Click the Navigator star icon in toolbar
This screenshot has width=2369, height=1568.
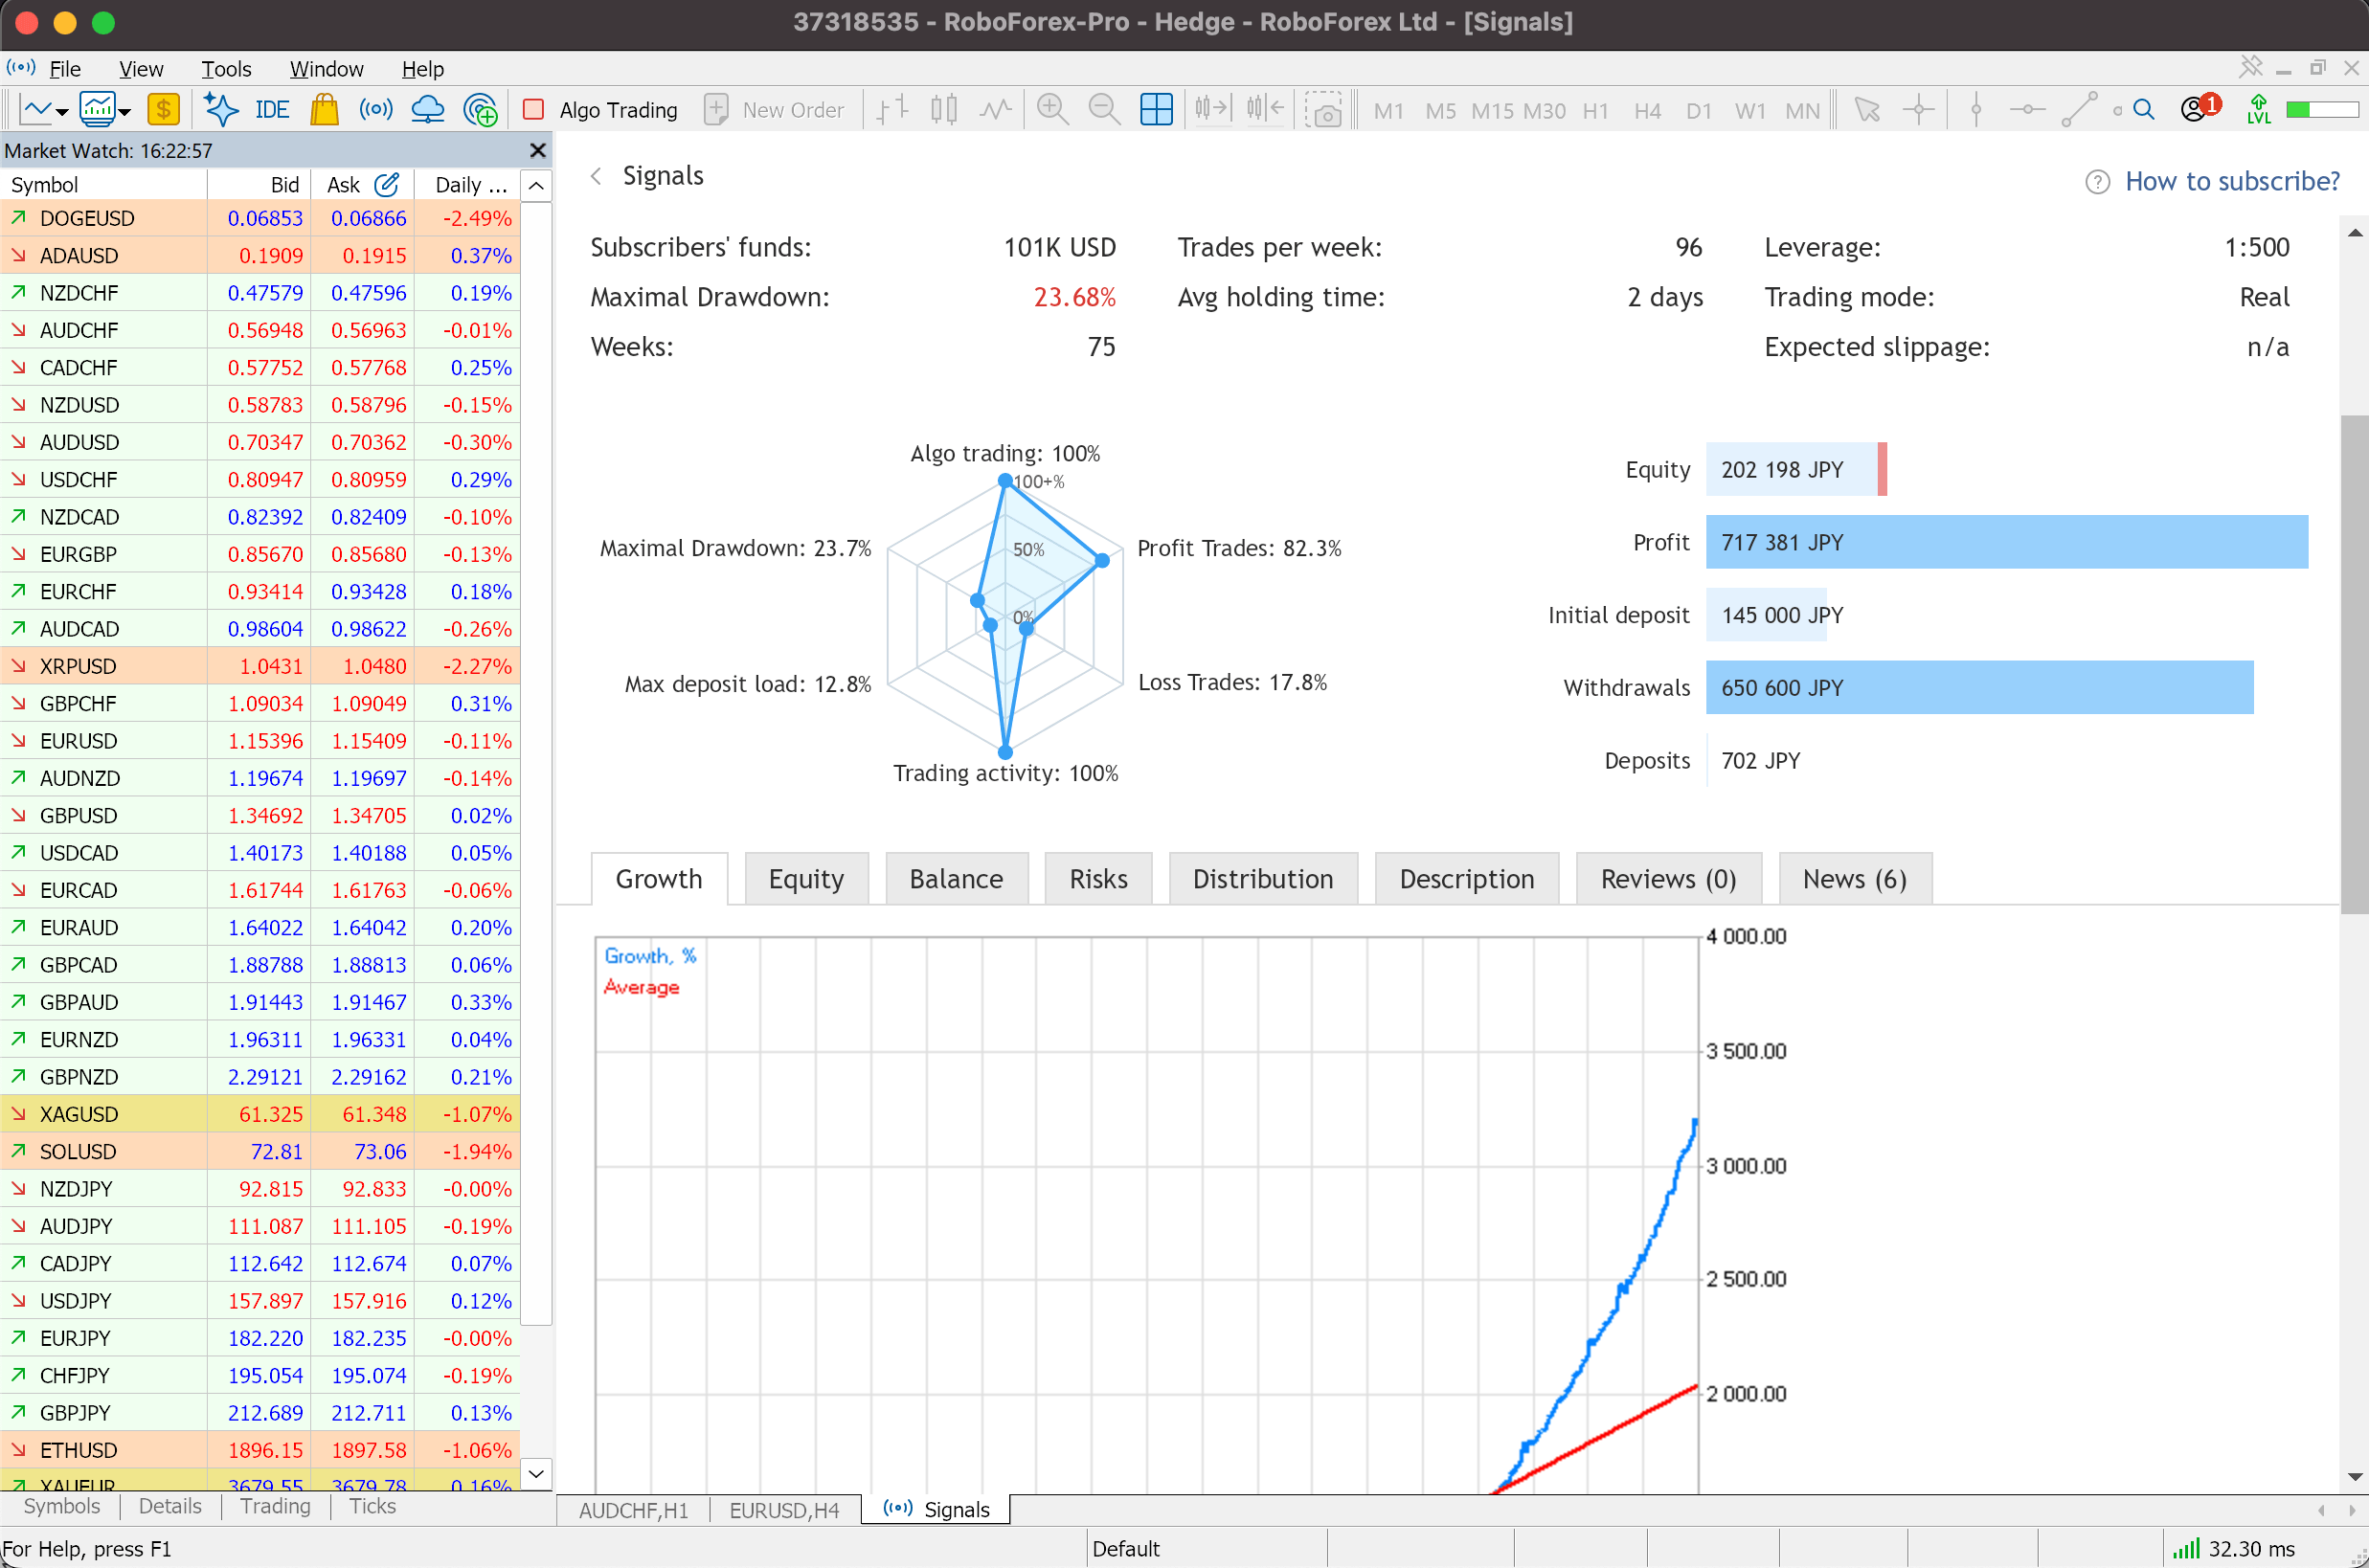click(x=221, y=109)
